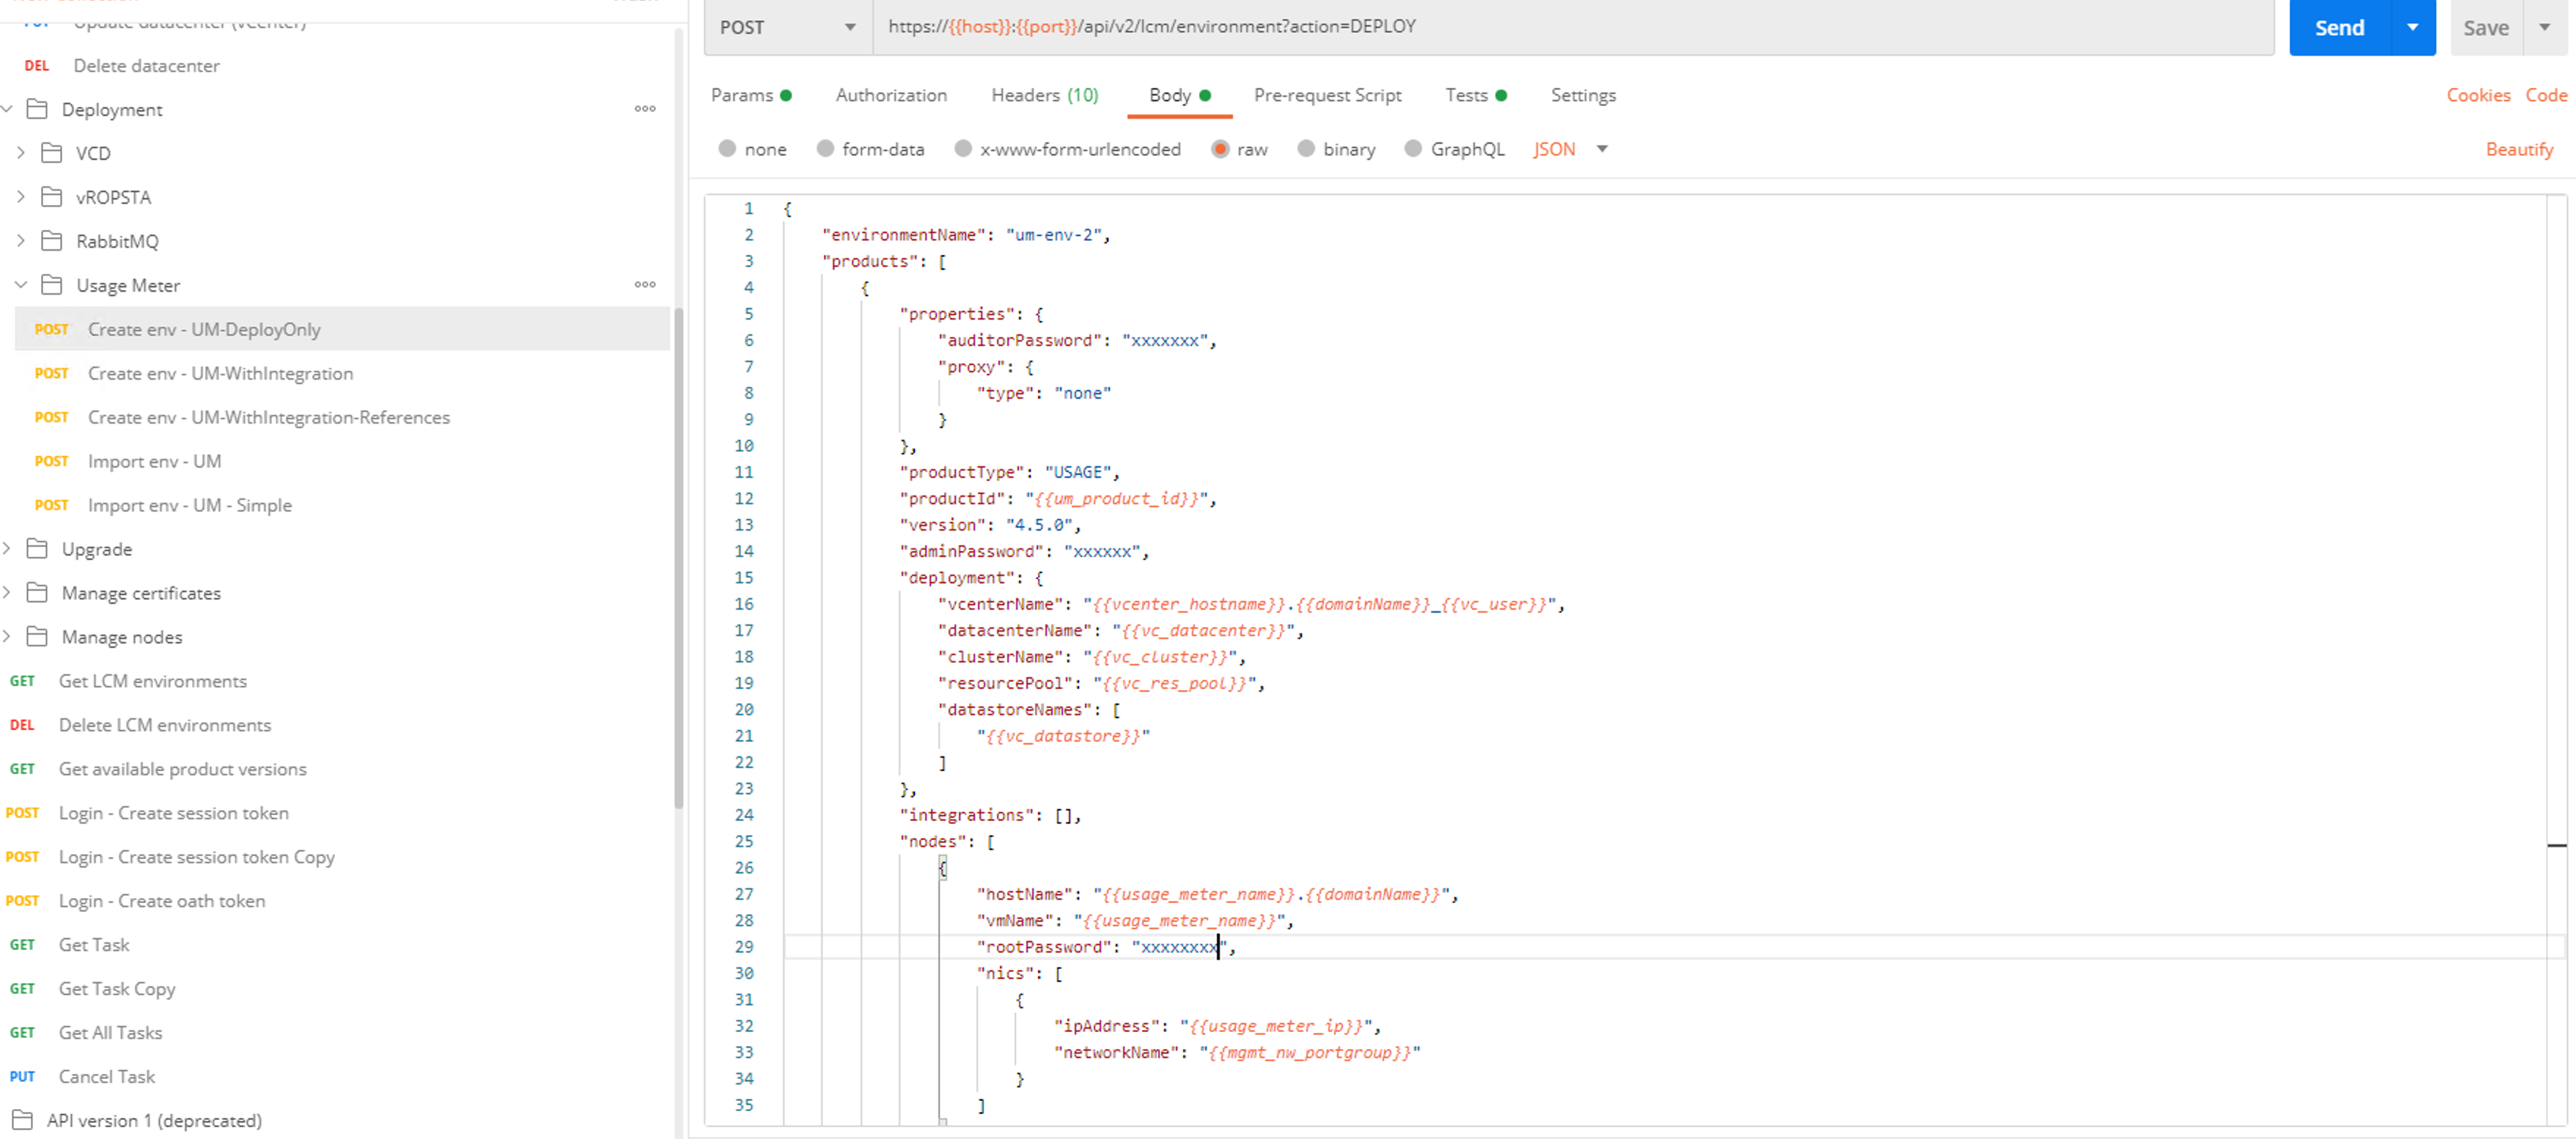
Task: Collapse the Deployment folder chevron
Action: click(8, 109)
